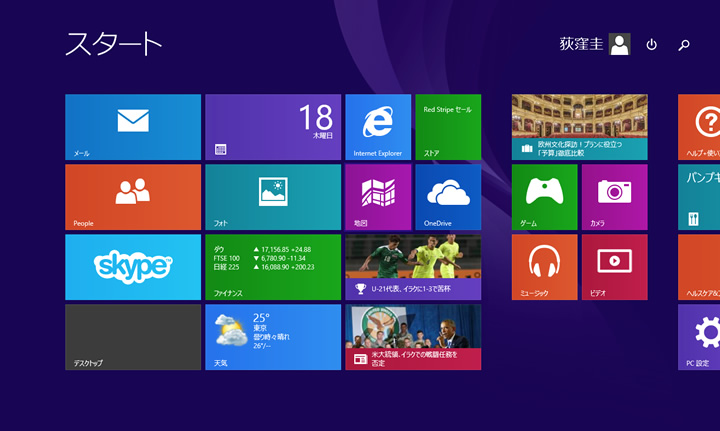Open the Health & Fitness tile (ヘルスケア)
This screenshot has width=720, height=431.
click(699, 267)
